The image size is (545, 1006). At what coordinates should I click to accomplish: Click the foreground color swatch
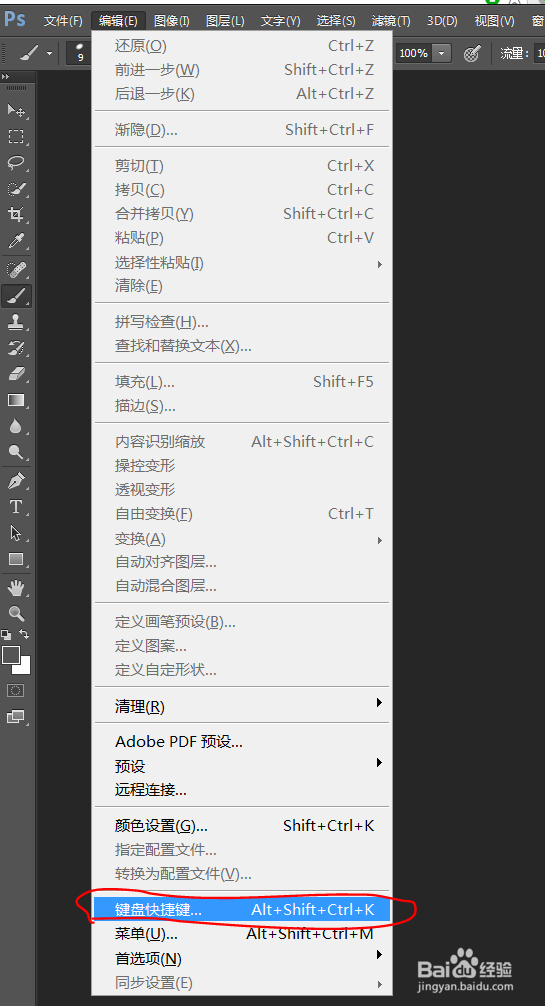[11, 655]
